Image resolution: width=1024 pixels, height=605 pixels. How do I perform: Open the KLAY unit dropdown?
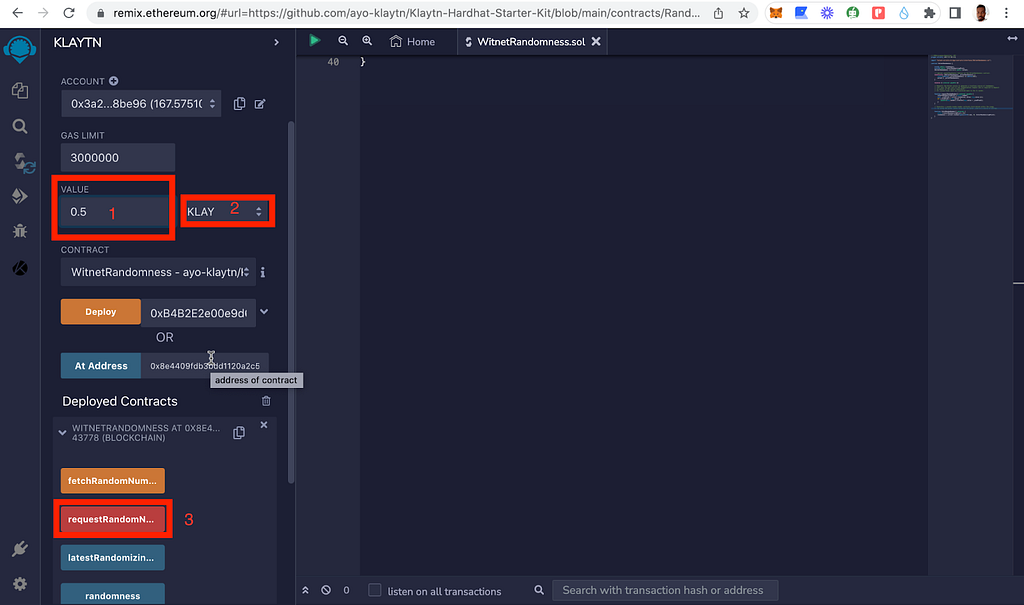[225, 212]
